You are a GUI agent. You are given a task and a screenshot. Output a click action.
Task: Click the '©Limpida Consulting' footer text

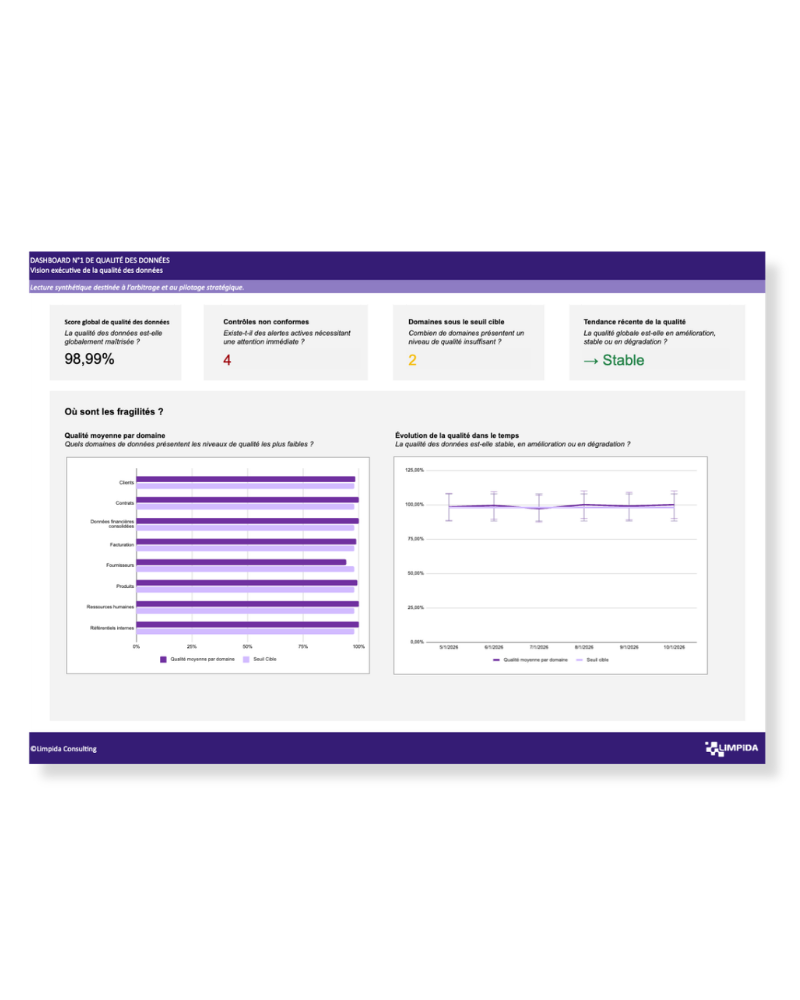pyautogui.click(x=63, y=749)
